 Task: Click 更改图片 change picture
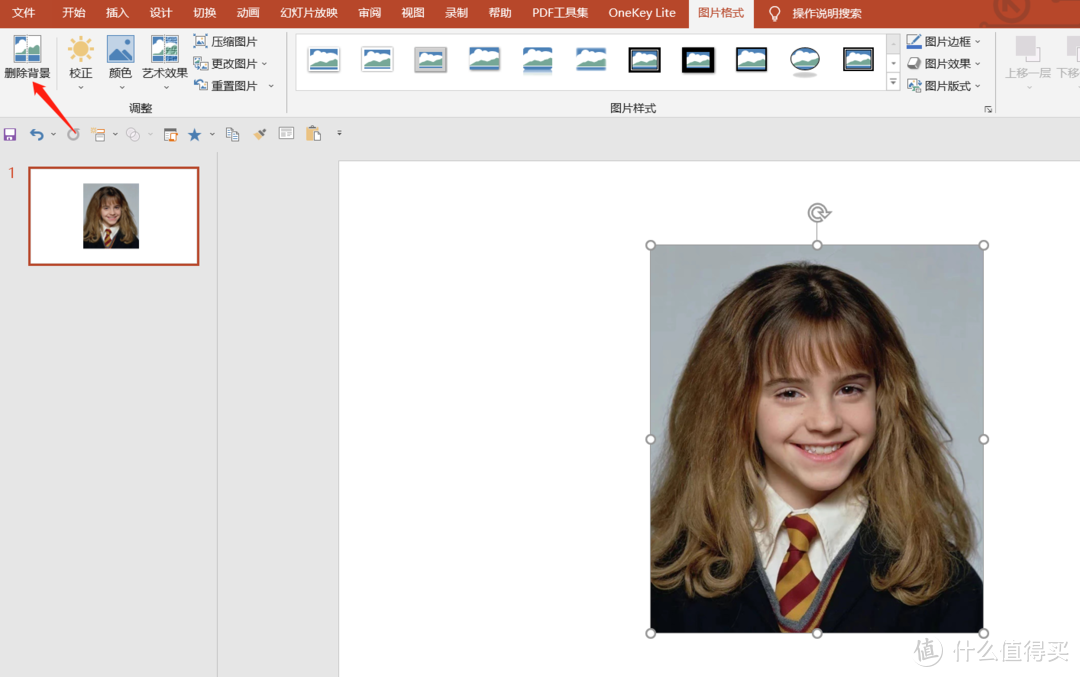(225, 63)
